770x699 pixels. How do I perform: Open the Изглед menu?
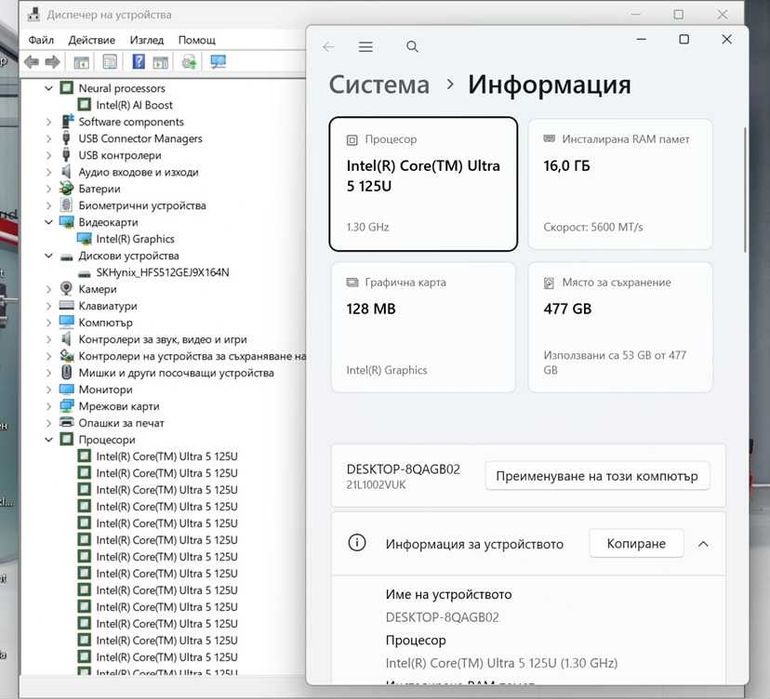click(147, 40)
